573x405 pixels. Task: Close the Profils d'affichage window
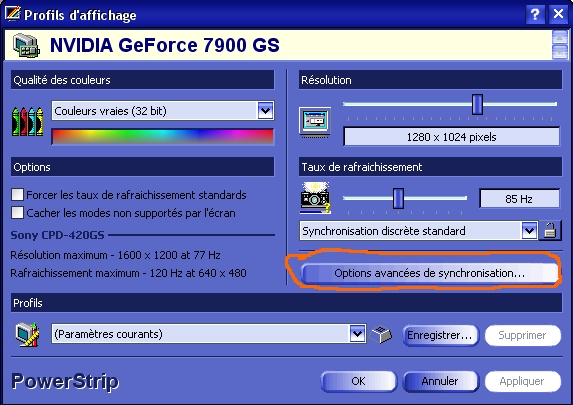point(558,15)
